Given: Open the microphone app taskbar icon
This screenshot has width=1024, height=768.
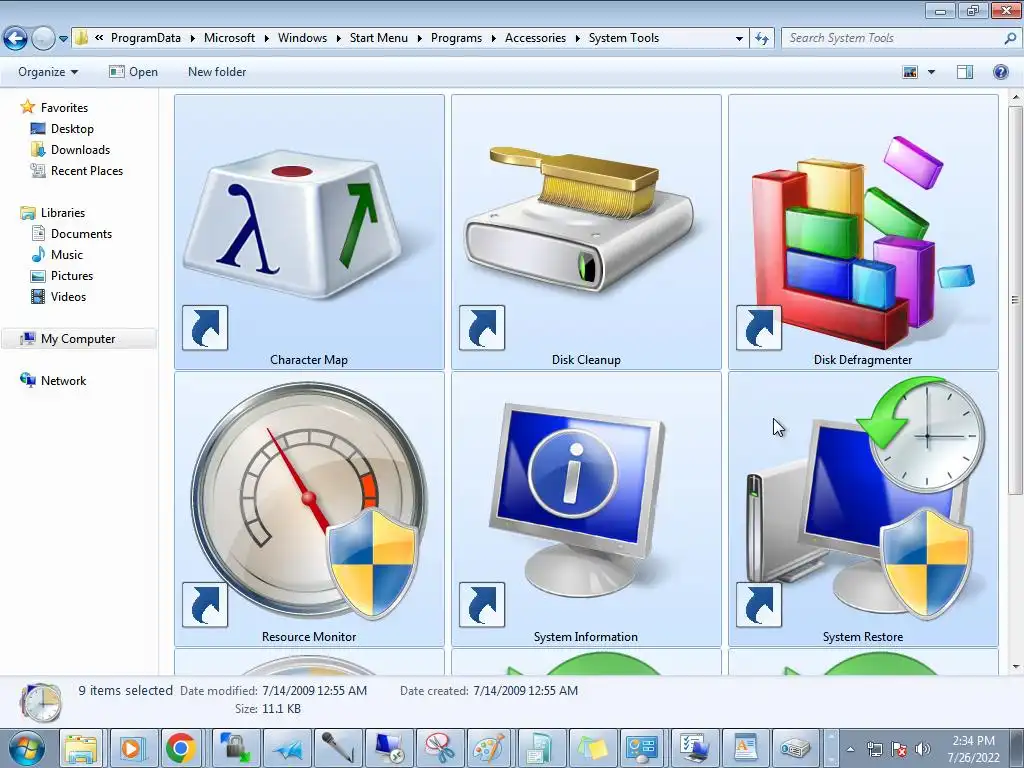Looking at the screenshot, I should pyautogui.click(x=338, y=748).
